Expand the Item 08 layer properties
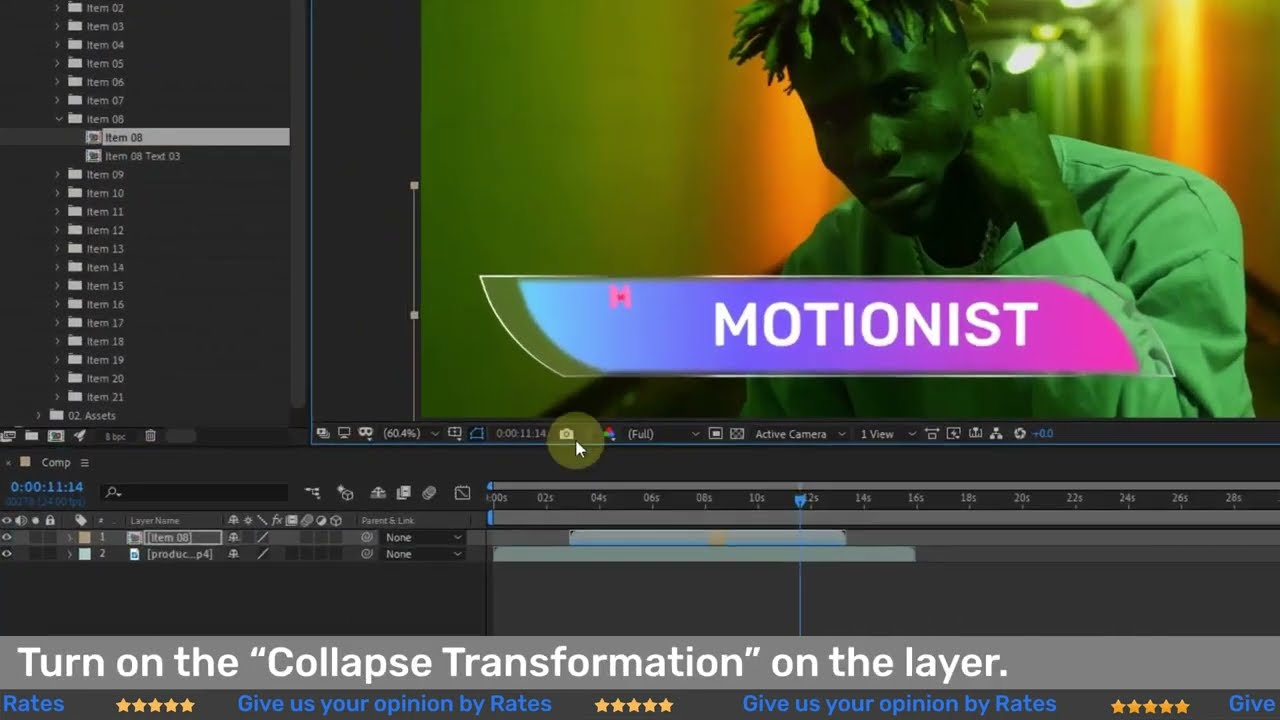1280x720 pixels. coord(69,538)
